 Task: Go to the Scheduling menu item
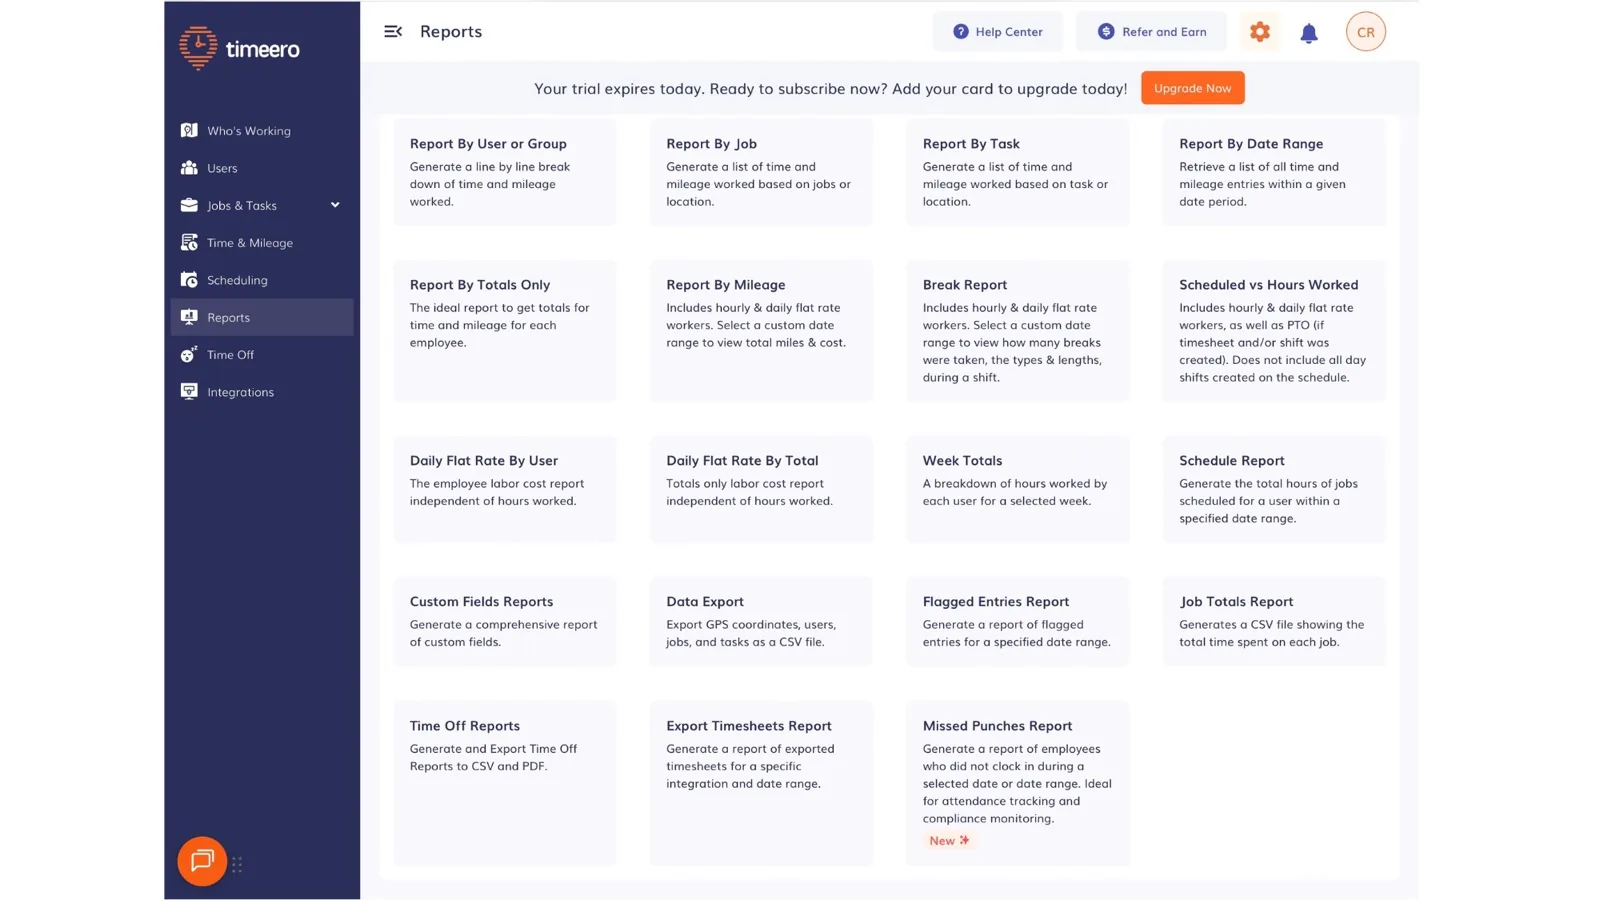pyautogui.click(x=262, y=280)
